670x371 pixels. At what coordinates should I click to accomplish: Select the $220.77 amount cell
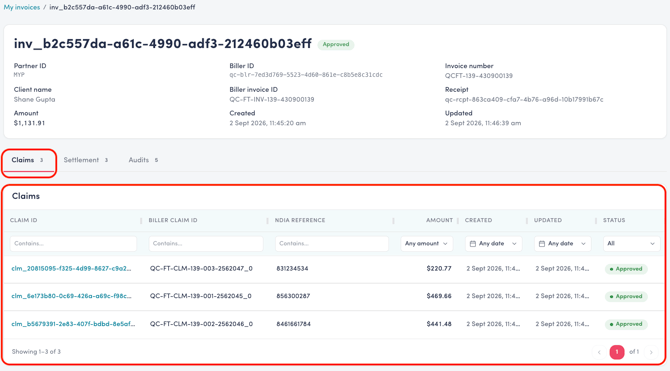click(439, 269)
